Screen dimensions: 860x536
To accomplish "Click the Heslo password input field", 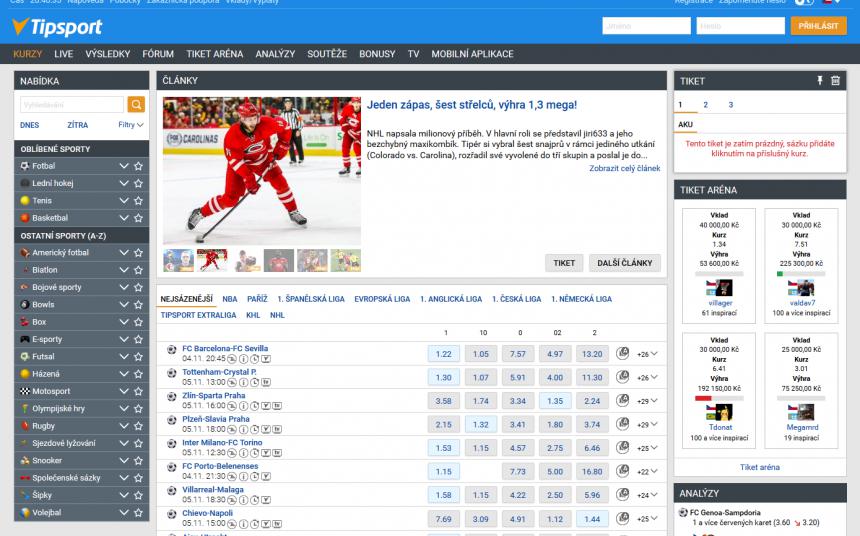I will coord(740,26).
